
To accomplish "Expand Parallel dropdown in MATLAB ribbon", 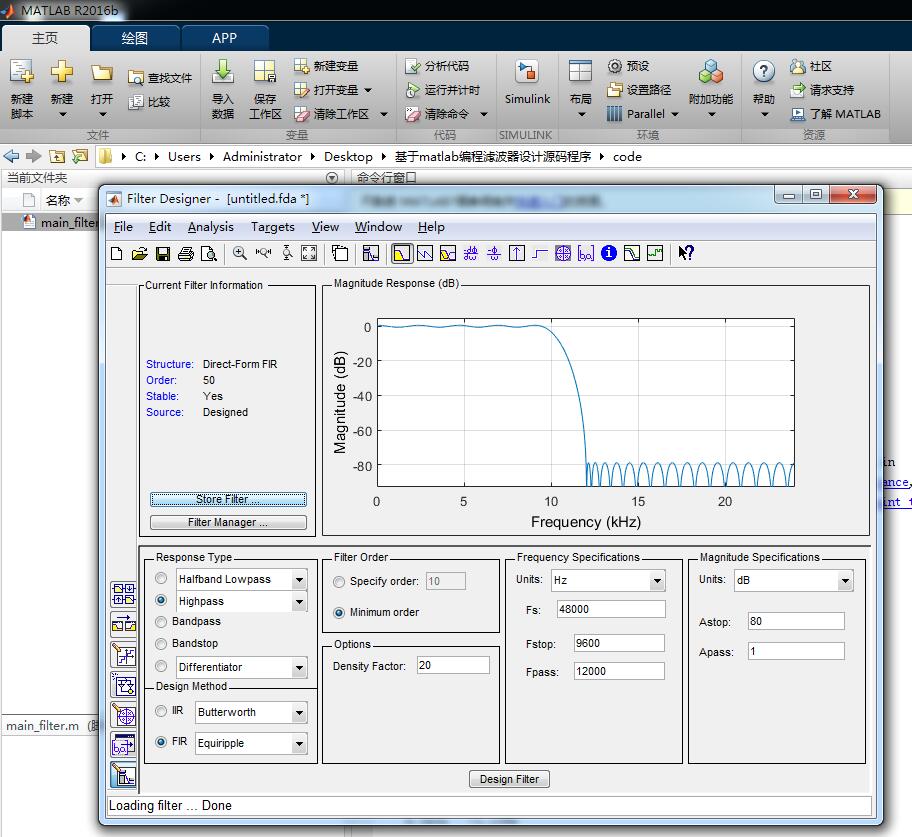I will [675, 114].
